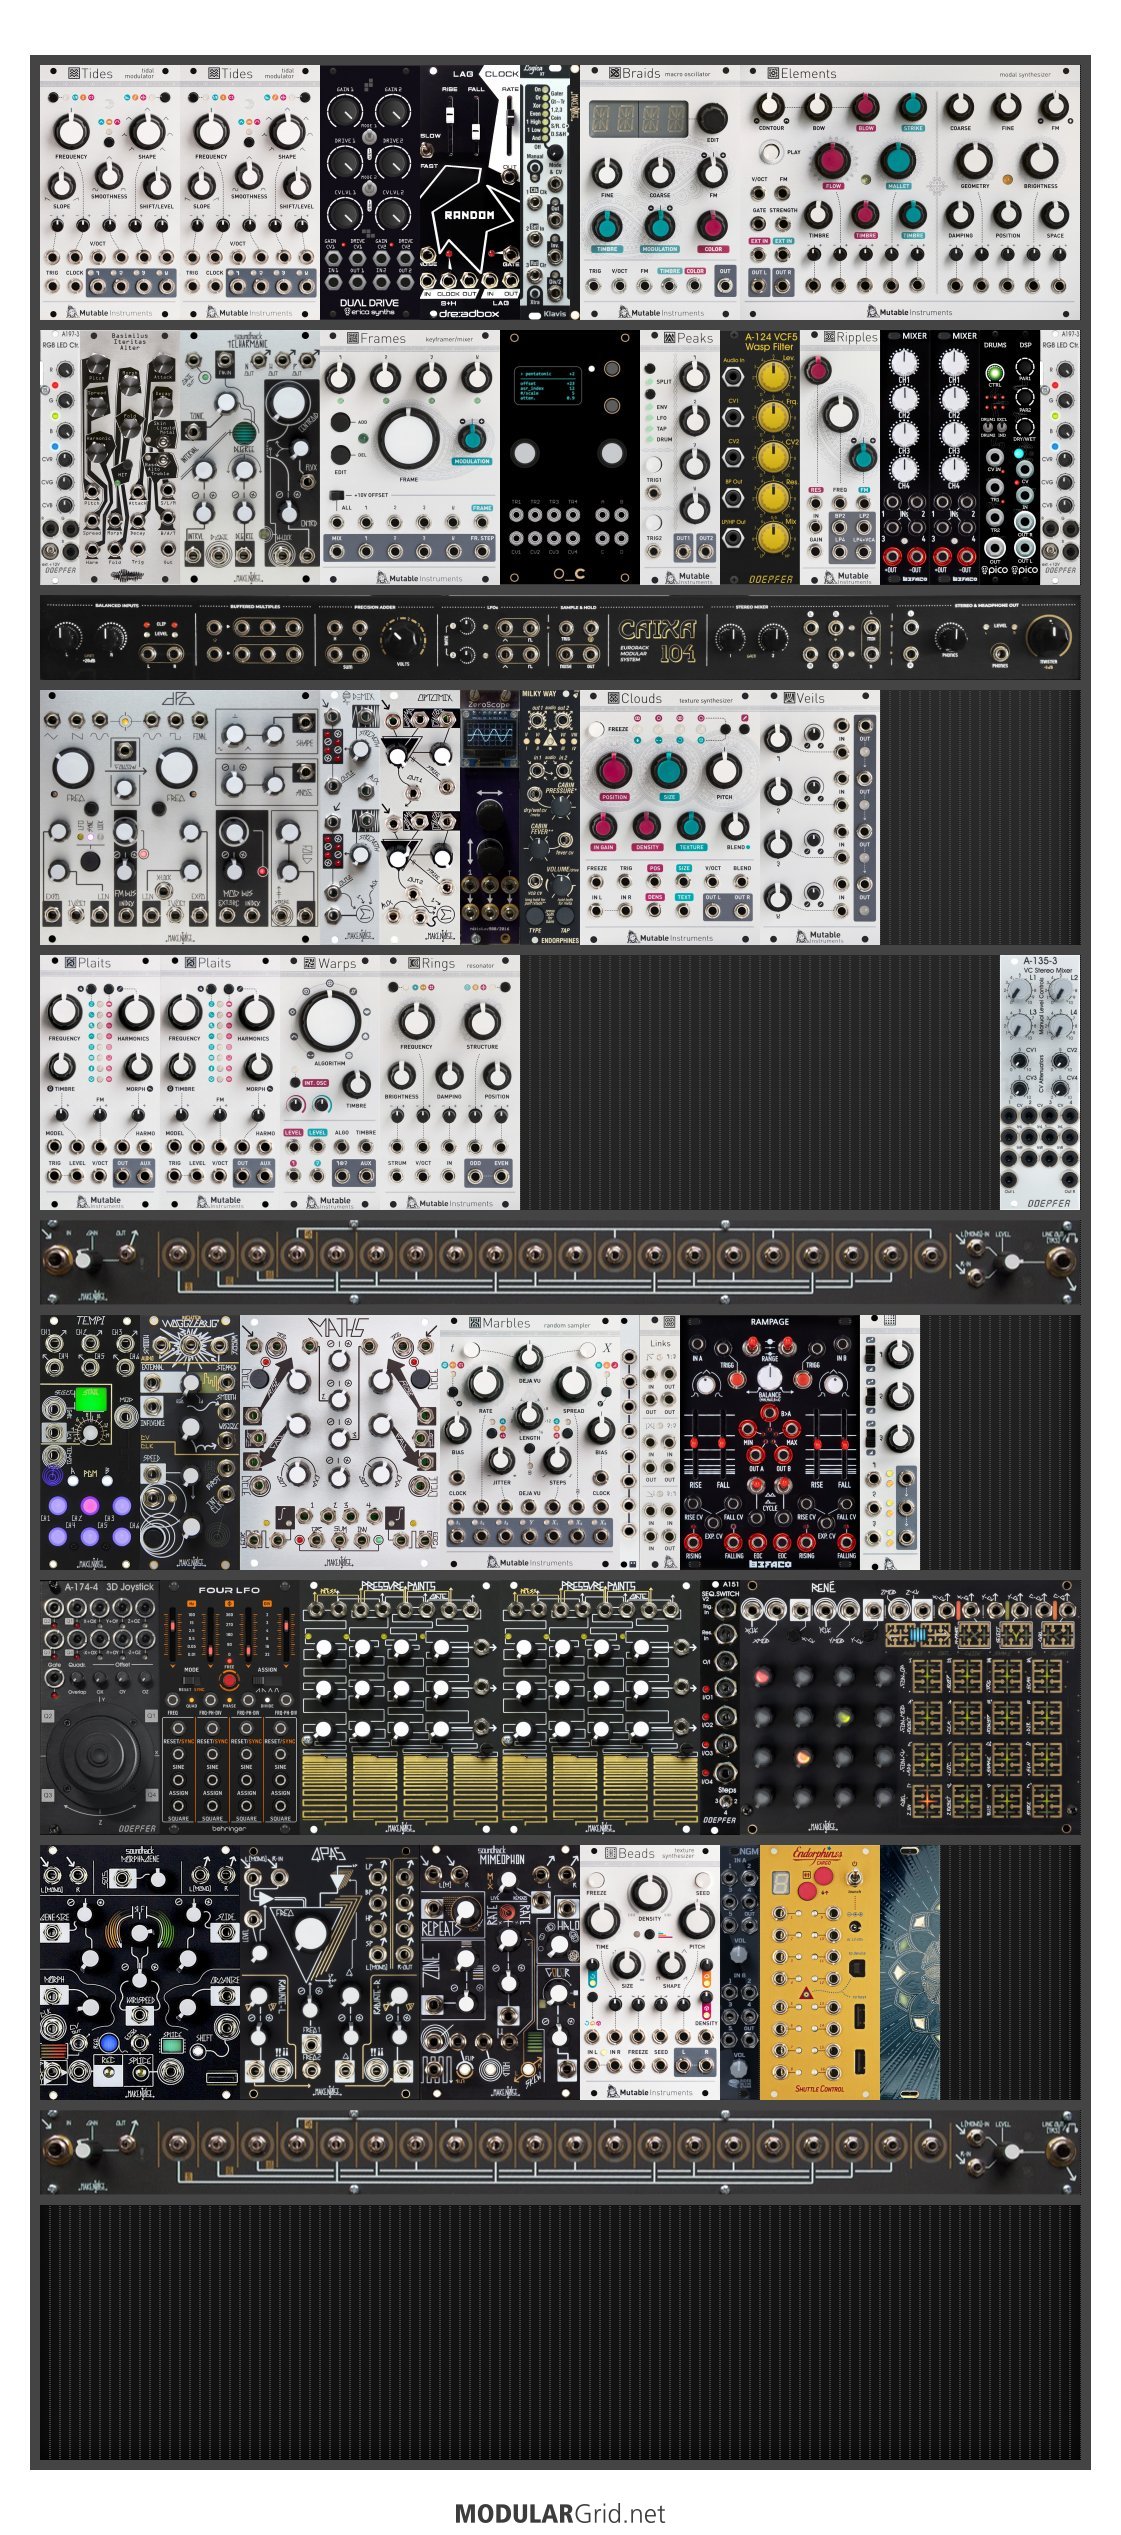Click the large ALGORITHM knob on Warps

coord(330,1021)
